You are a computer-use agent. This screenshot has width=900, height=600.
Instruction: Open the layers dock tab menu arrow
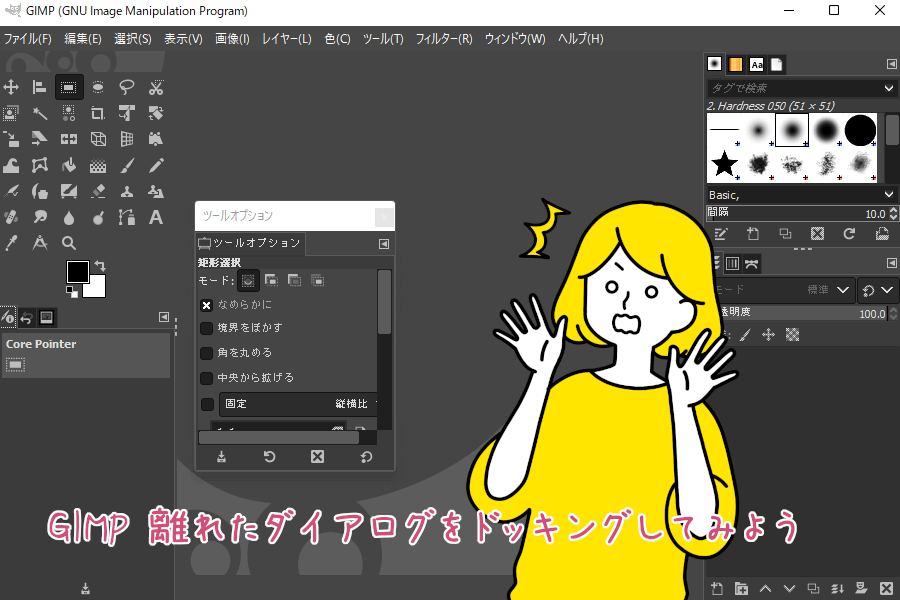(891, 263)
